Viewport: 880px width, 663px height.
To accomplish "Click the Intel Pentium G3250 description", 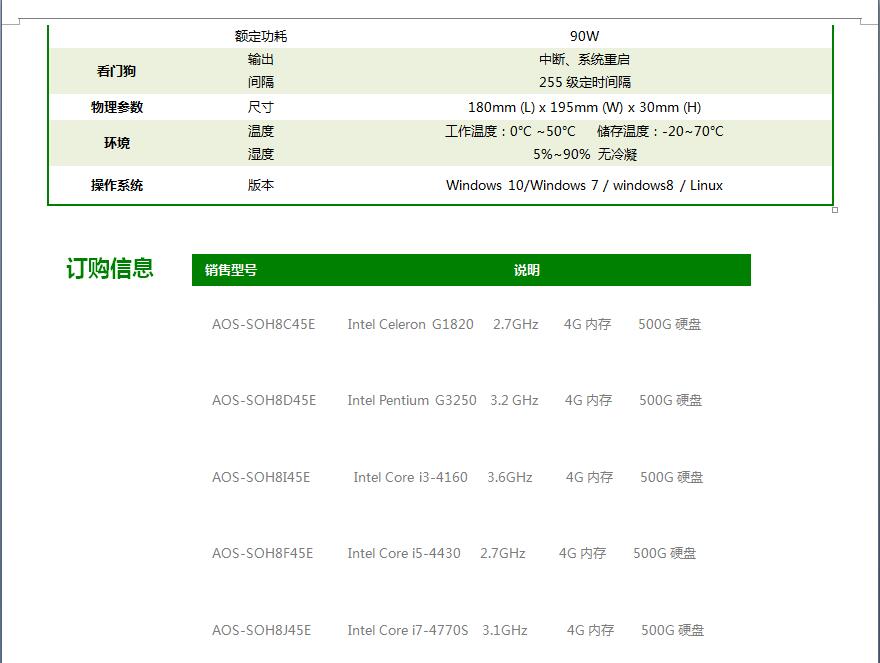I will (x=412, y=400).
